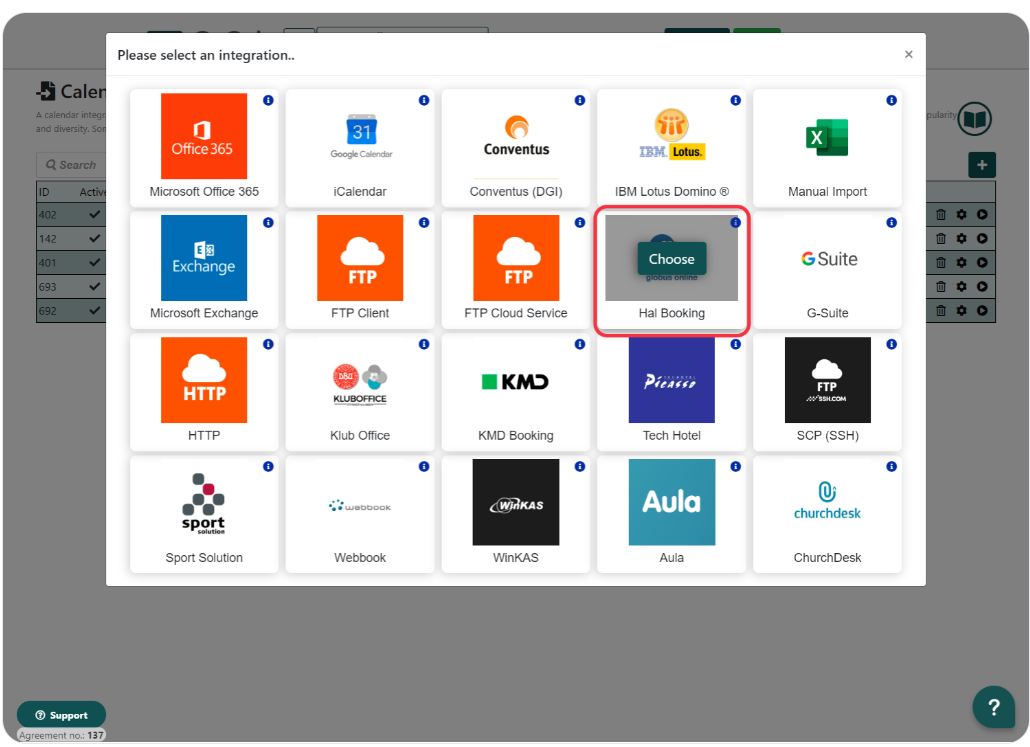
Task: Show info for Conventus (DGI)
Action: pyautogui.click(x=579, y=101)
